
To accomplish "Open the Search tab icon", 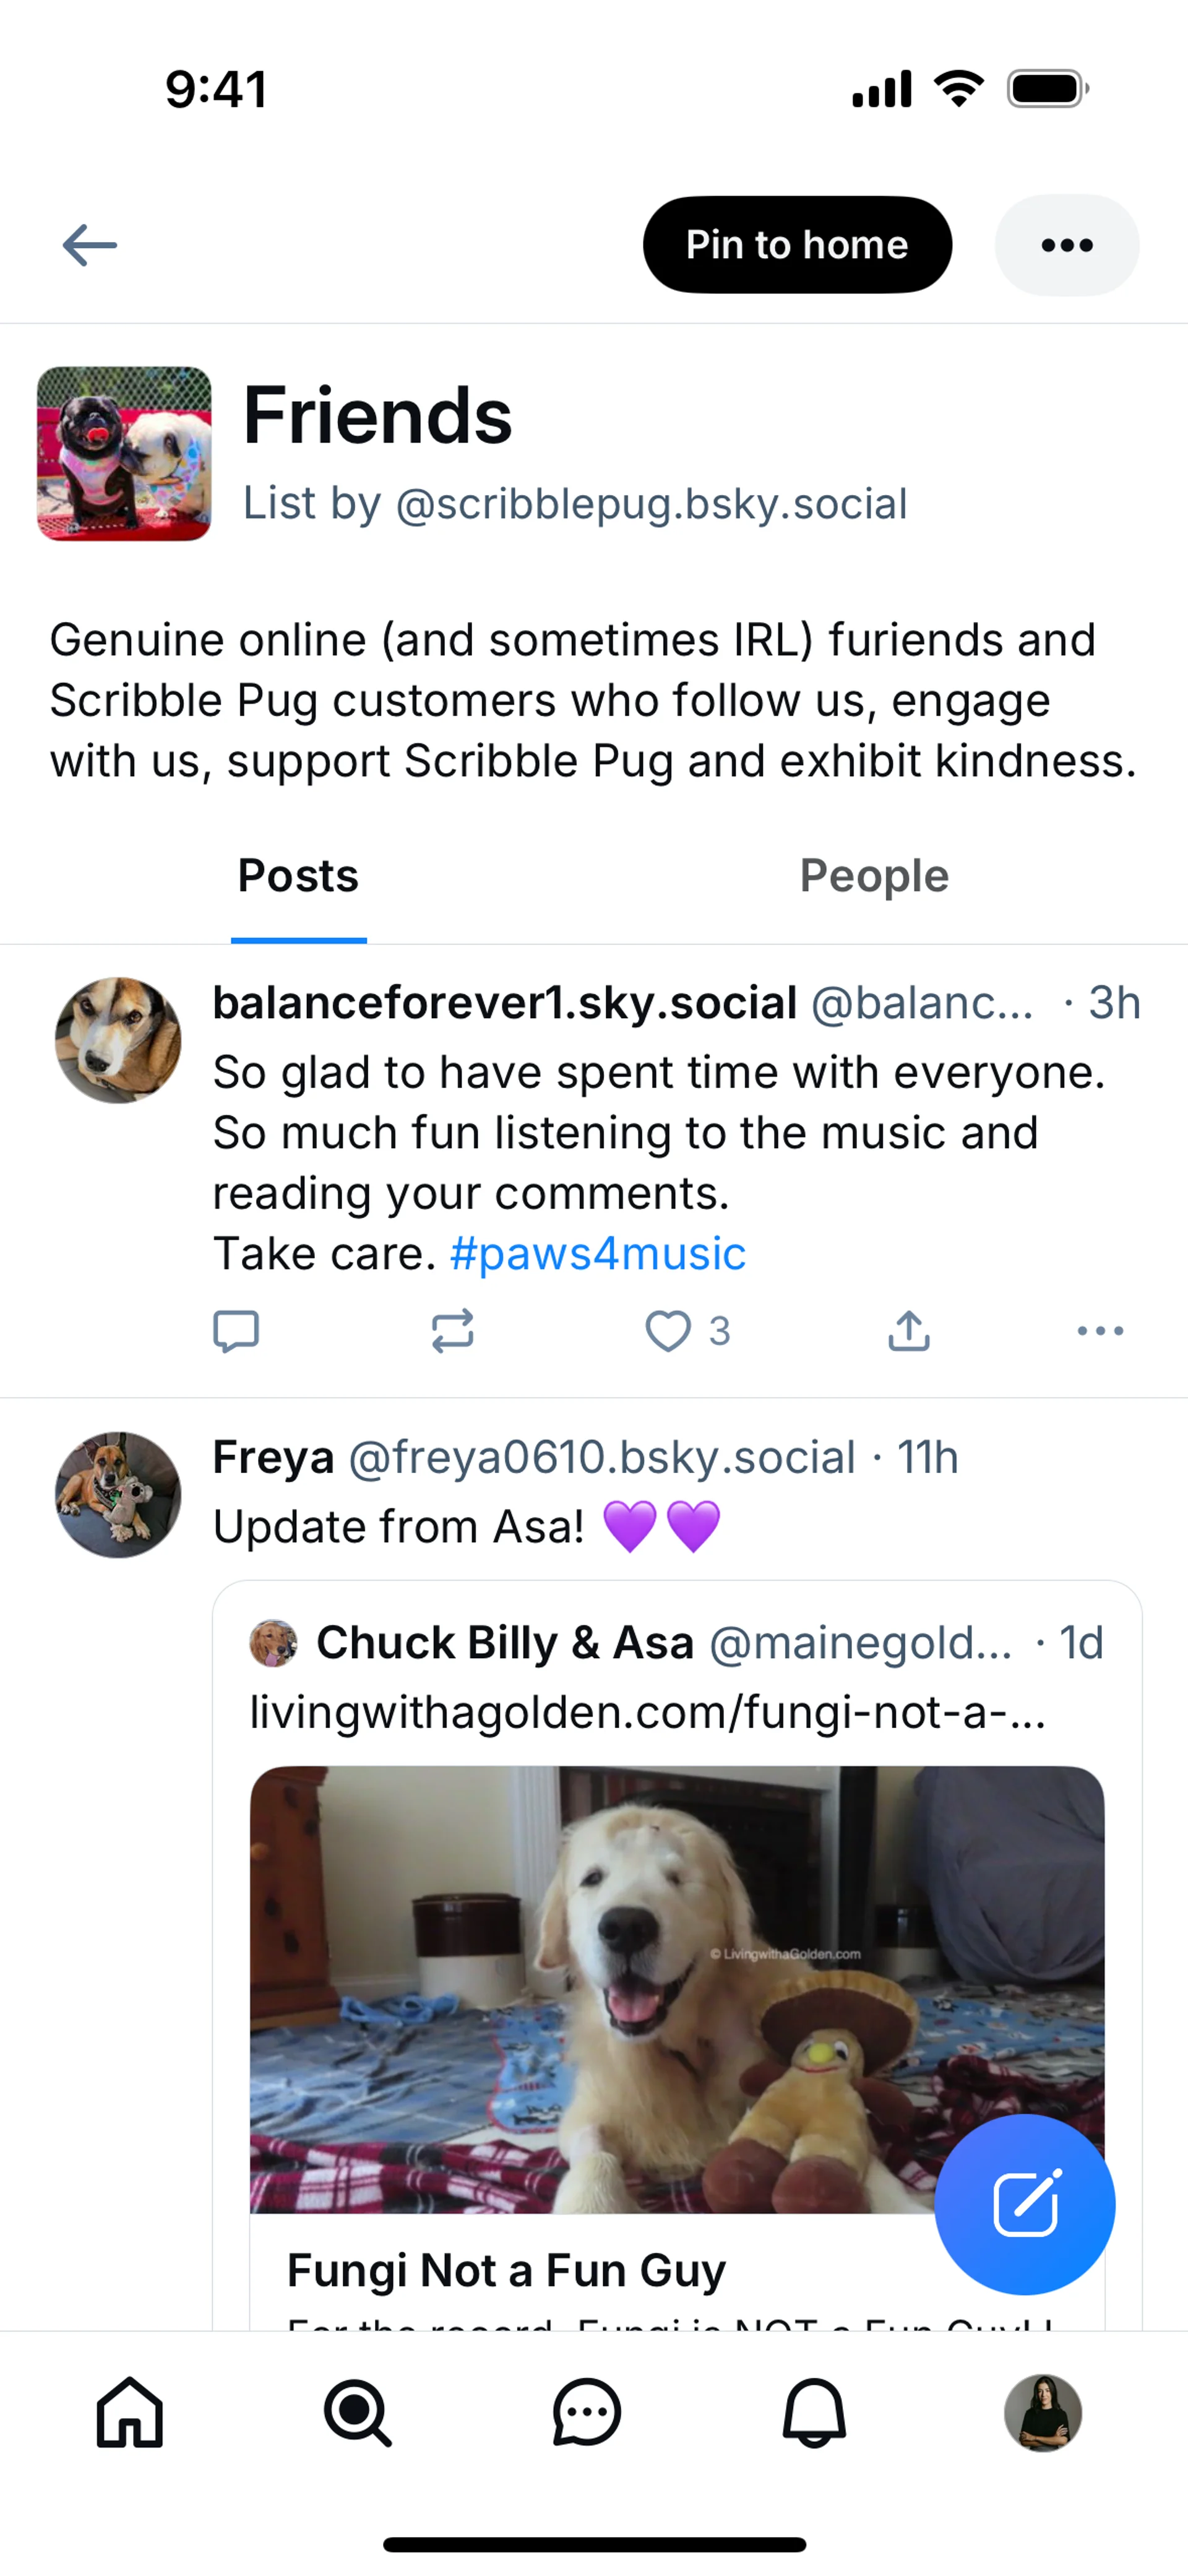I will (358, 2412).
